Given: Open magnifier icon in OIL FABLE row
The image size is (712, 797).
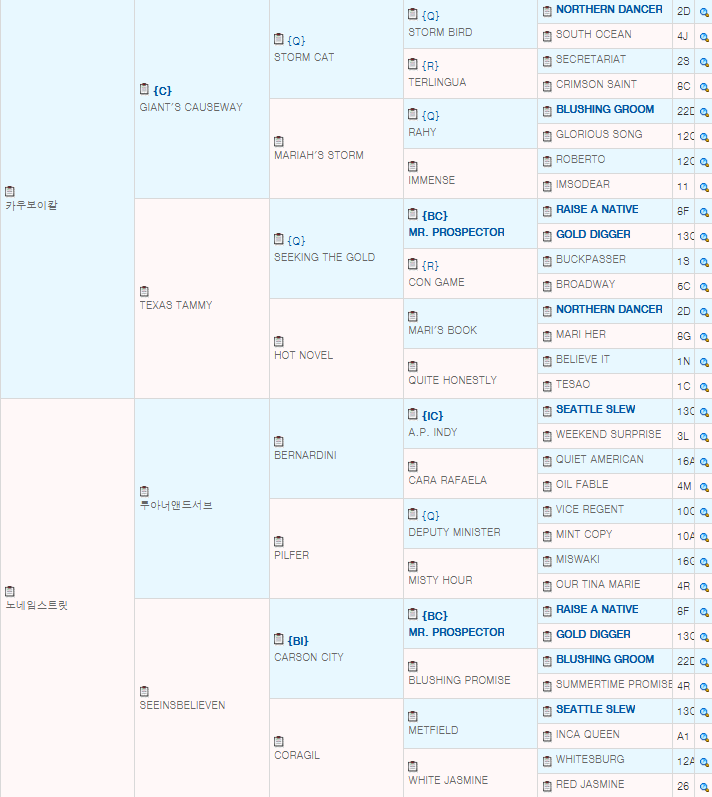Looking at the screenshot, I should [704, 487].
